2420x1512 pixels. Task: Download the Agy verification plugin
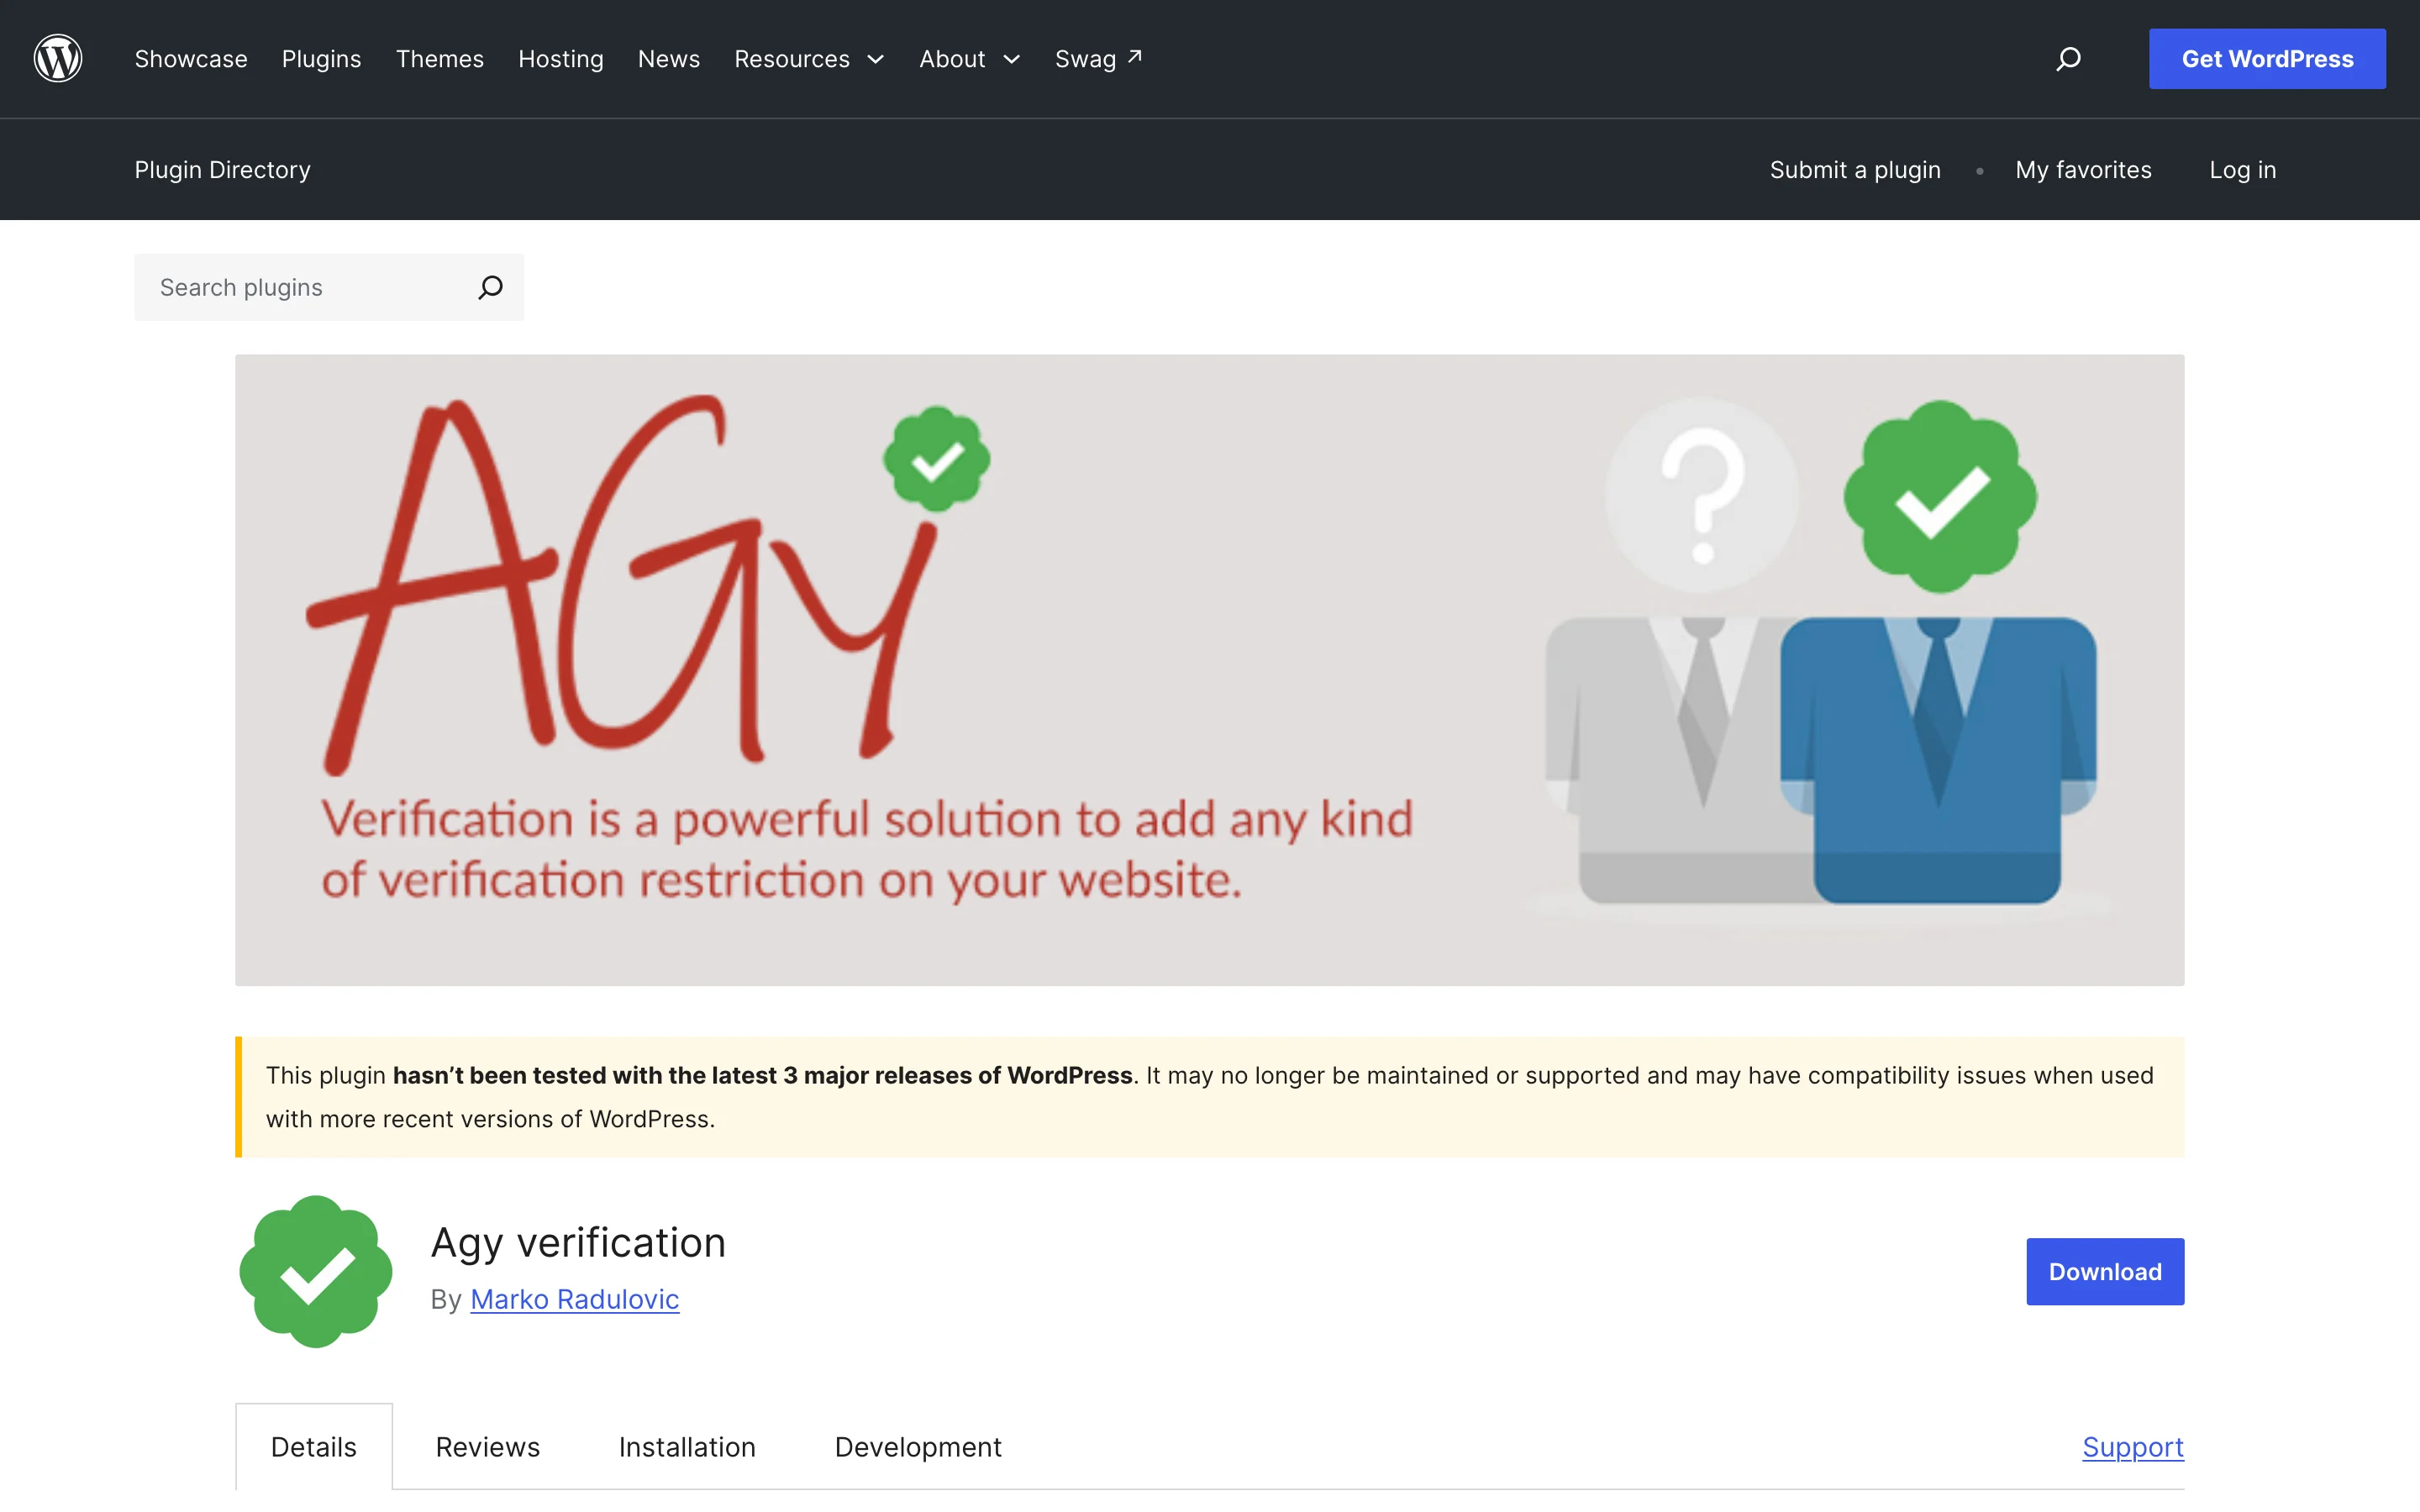click(2105, 1271)
